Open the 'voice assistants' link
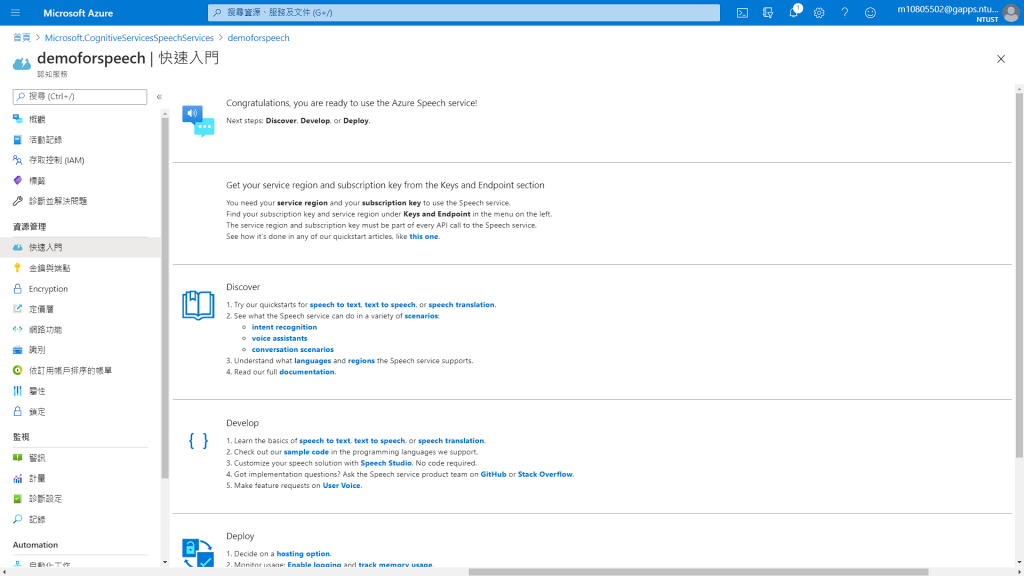The width and height of the screenshot is (1024, 576). pos(280,338)
